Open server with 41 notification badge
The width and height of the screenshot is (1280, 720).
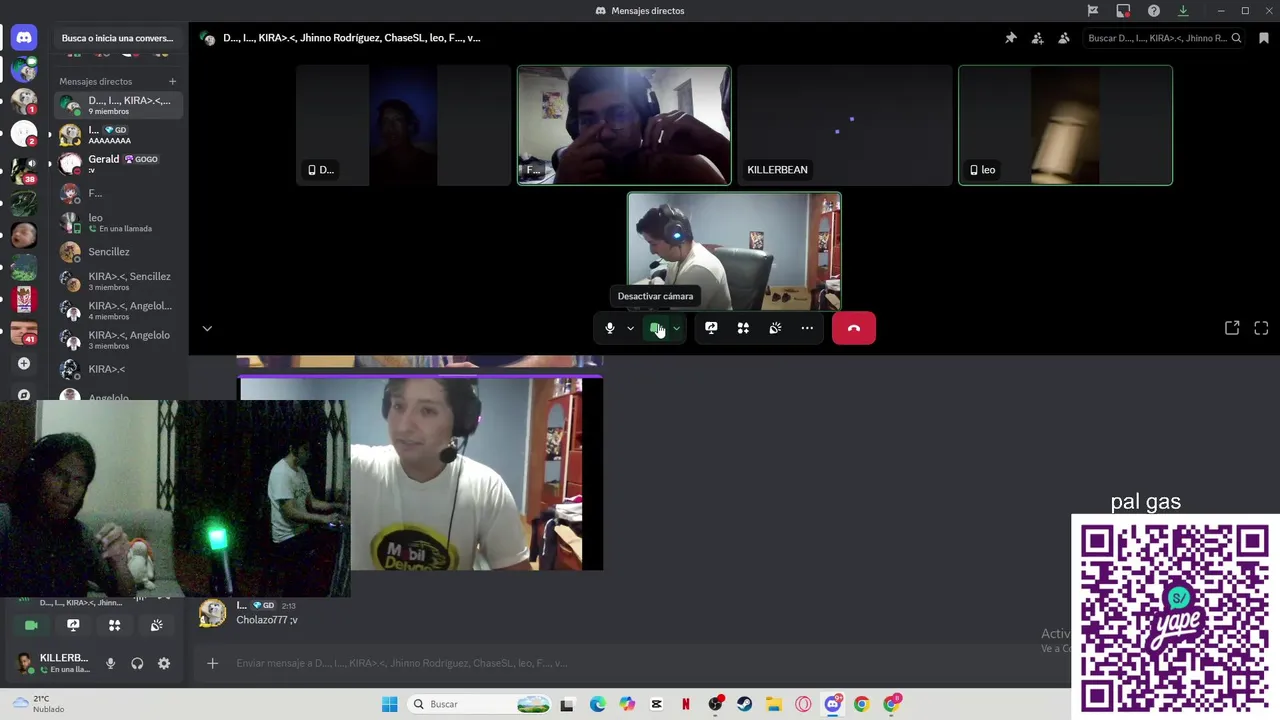(x=24, y=331)
